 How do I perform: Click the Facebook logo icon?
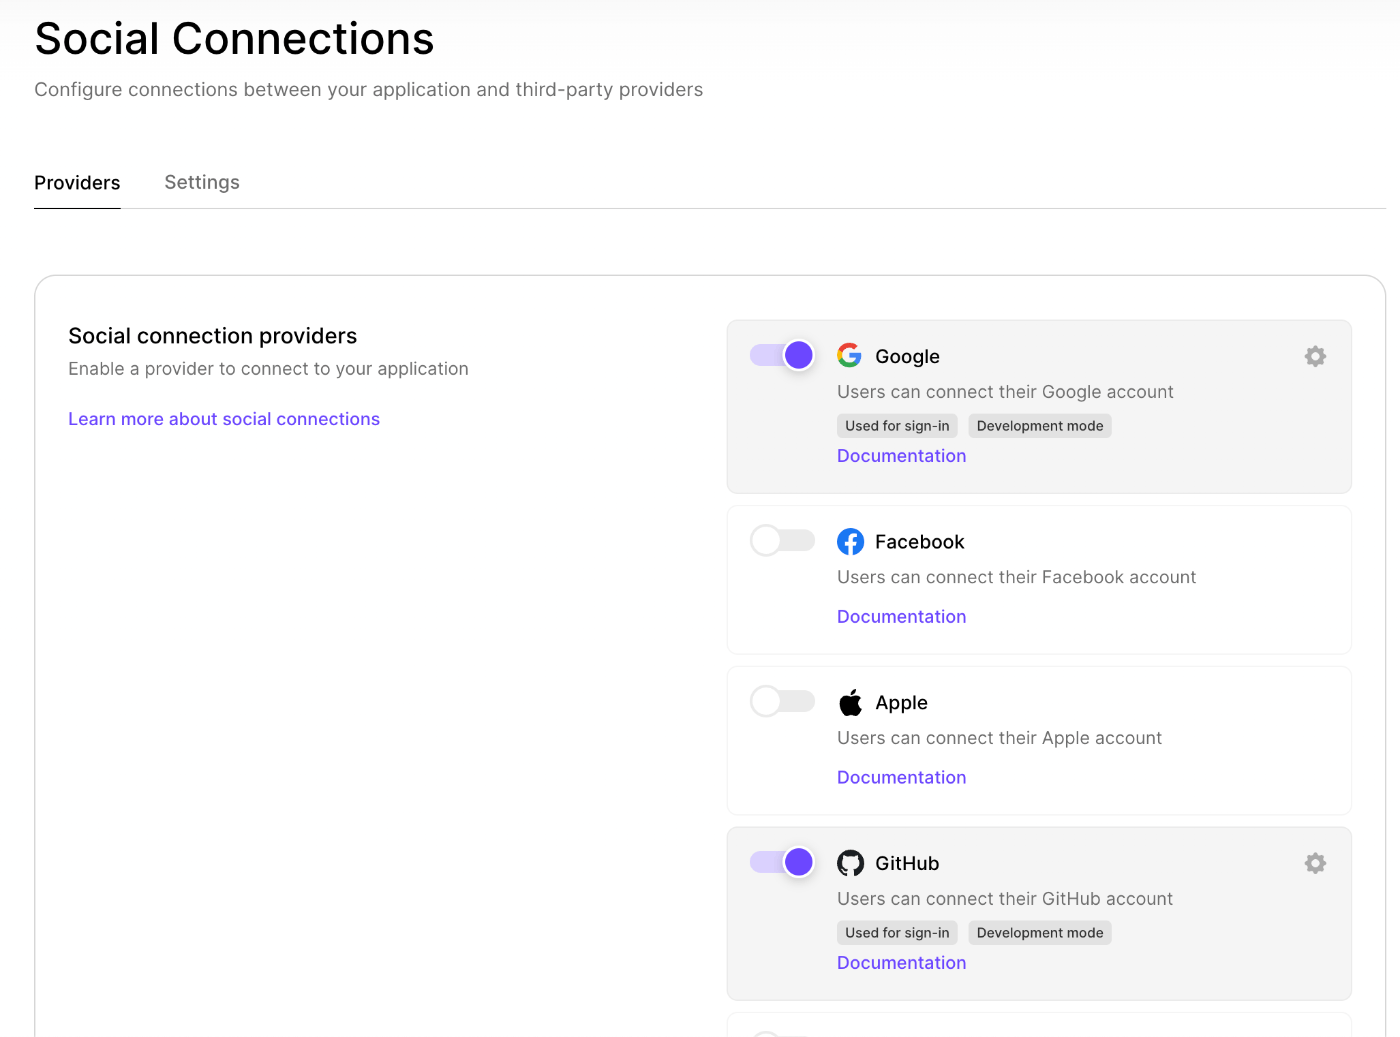(850, 541)
